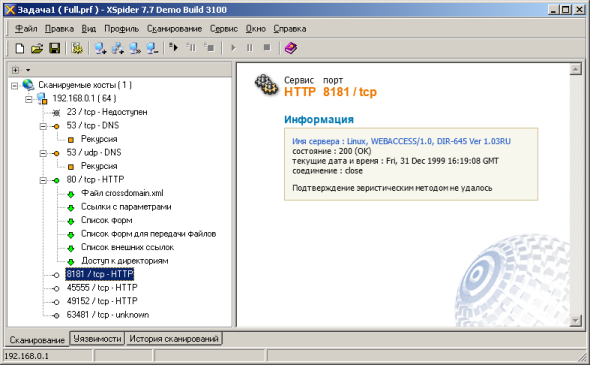Click the circle icon beside 45555 / tcp - HTTP
The height and width of the screenshot is (365, 590).
[56, 289]
